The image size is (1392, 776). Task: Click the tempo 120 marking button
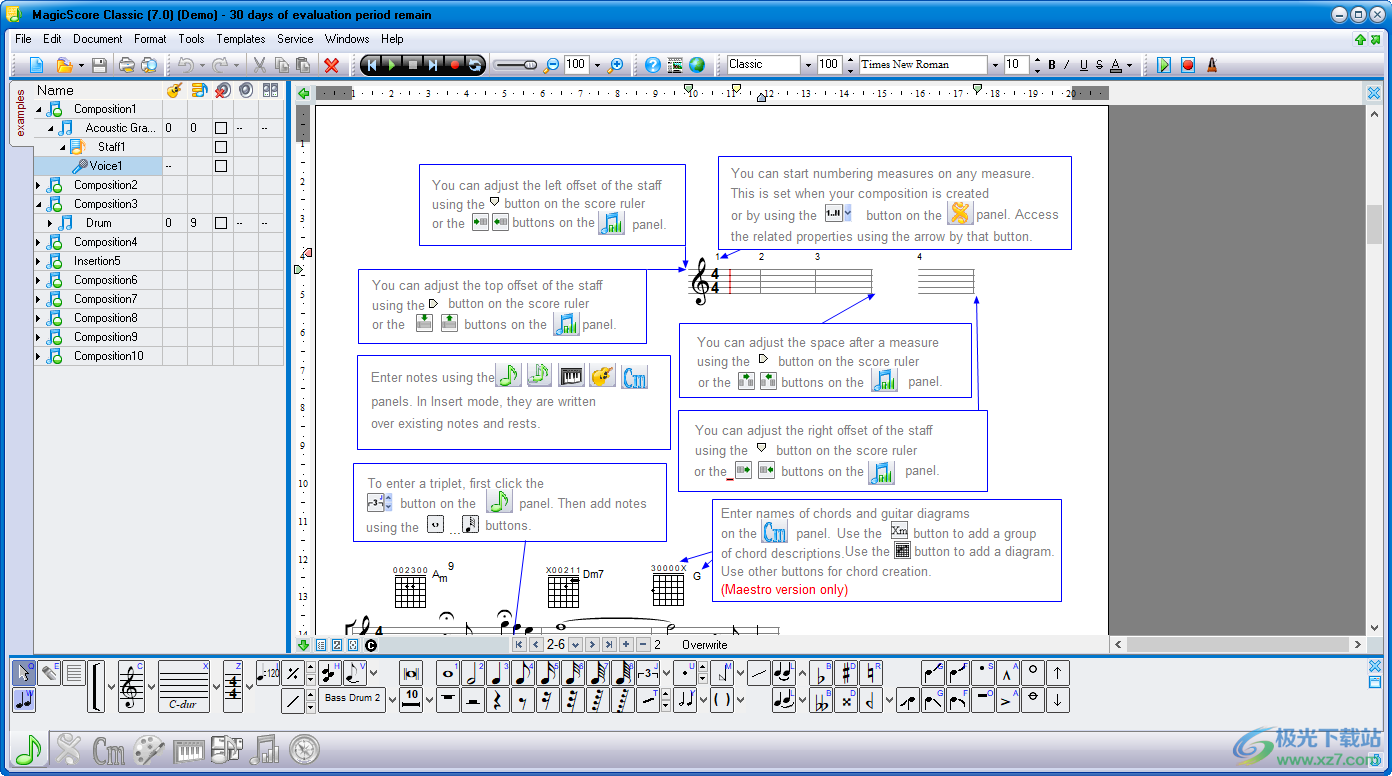tap(268, 673)
